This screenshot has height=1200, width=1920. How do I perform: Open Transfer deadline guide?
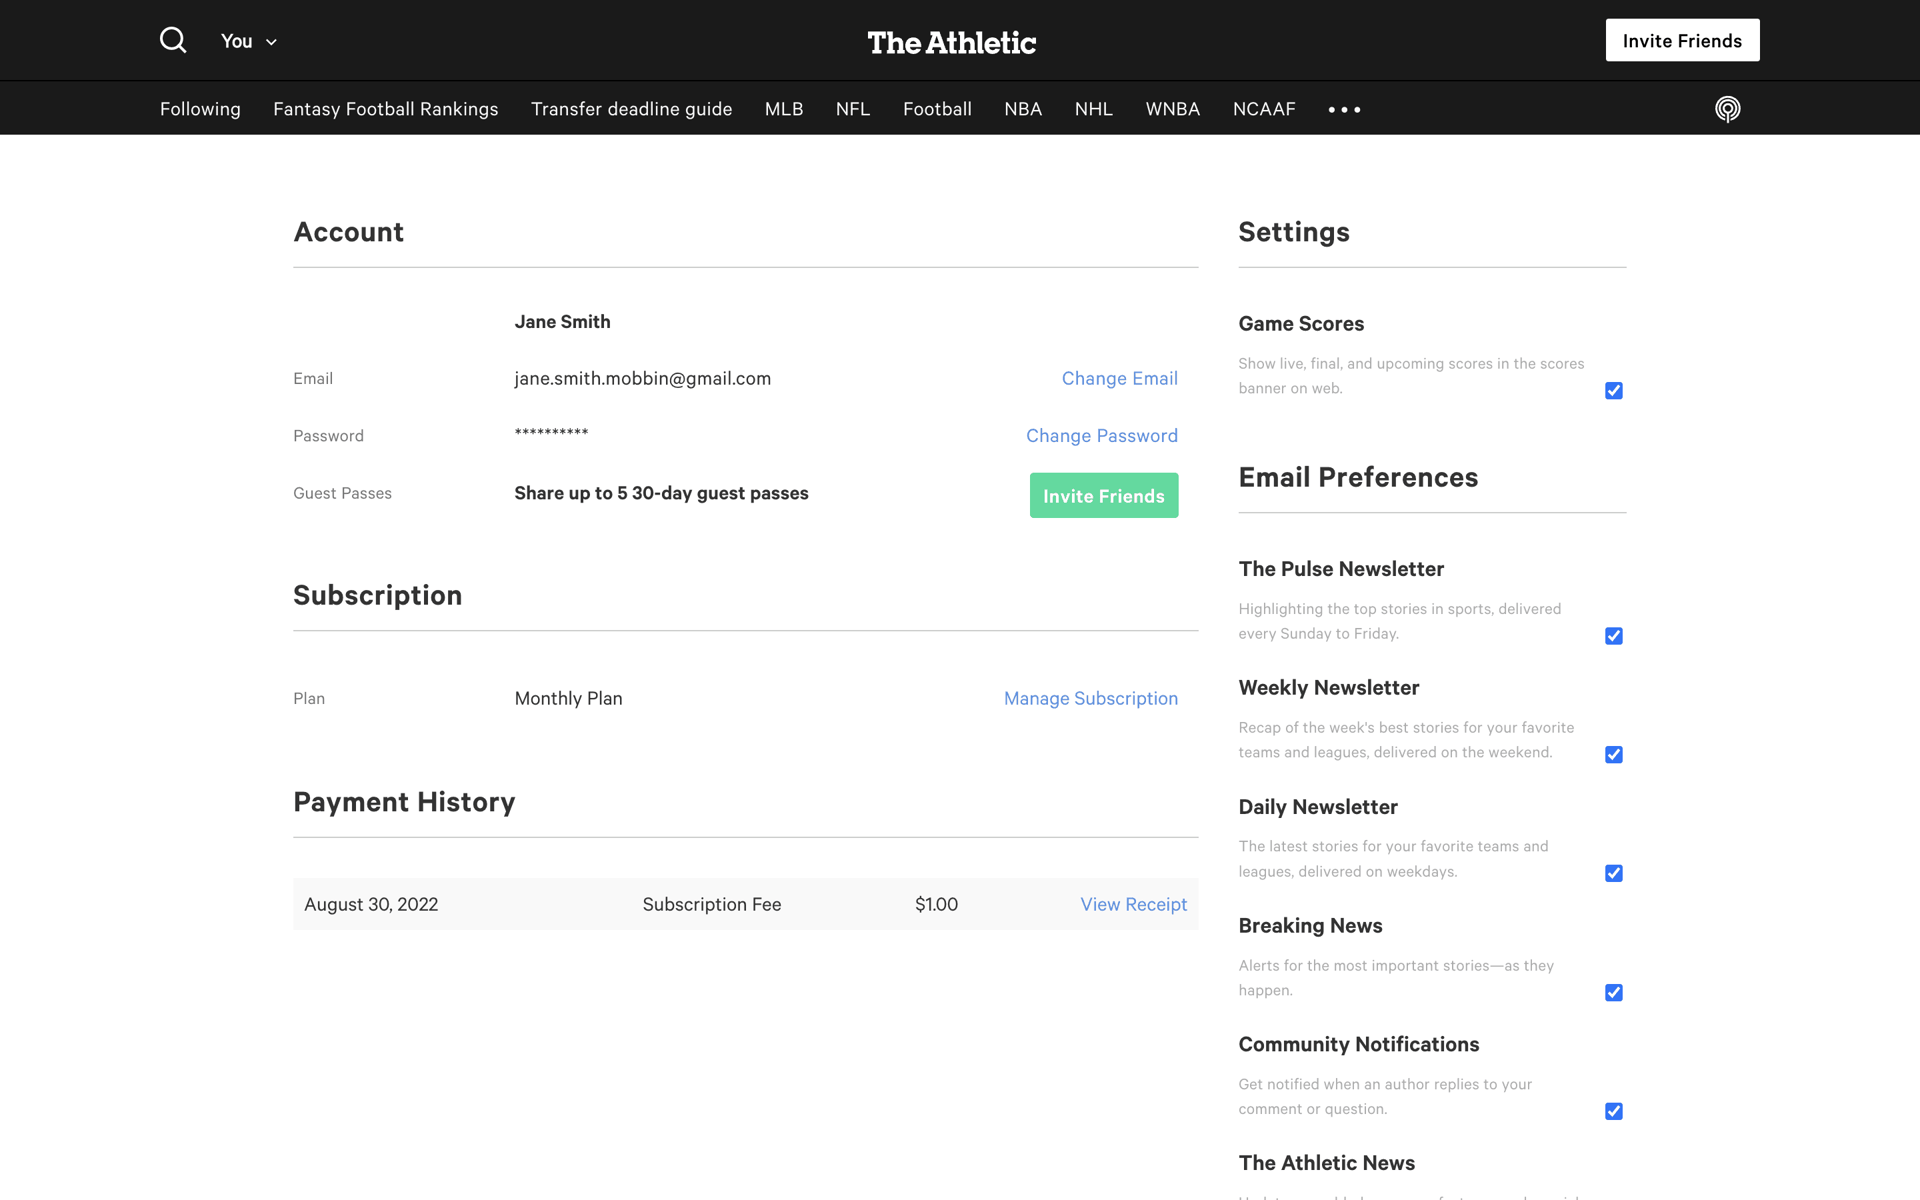pos(631,108)
